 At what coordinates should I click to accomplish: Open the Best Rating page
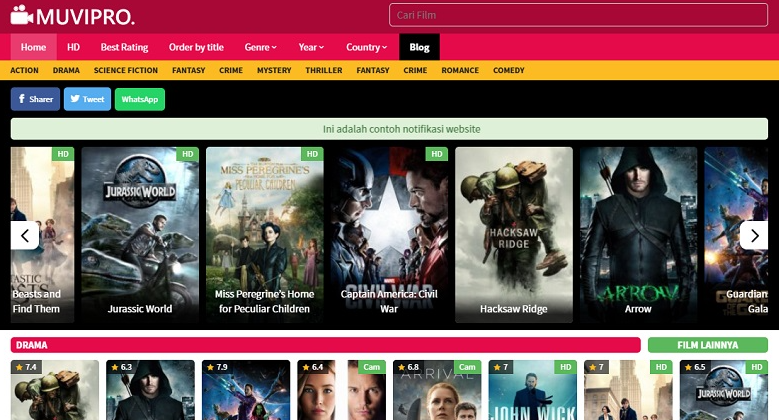click(x=124, y=47)
